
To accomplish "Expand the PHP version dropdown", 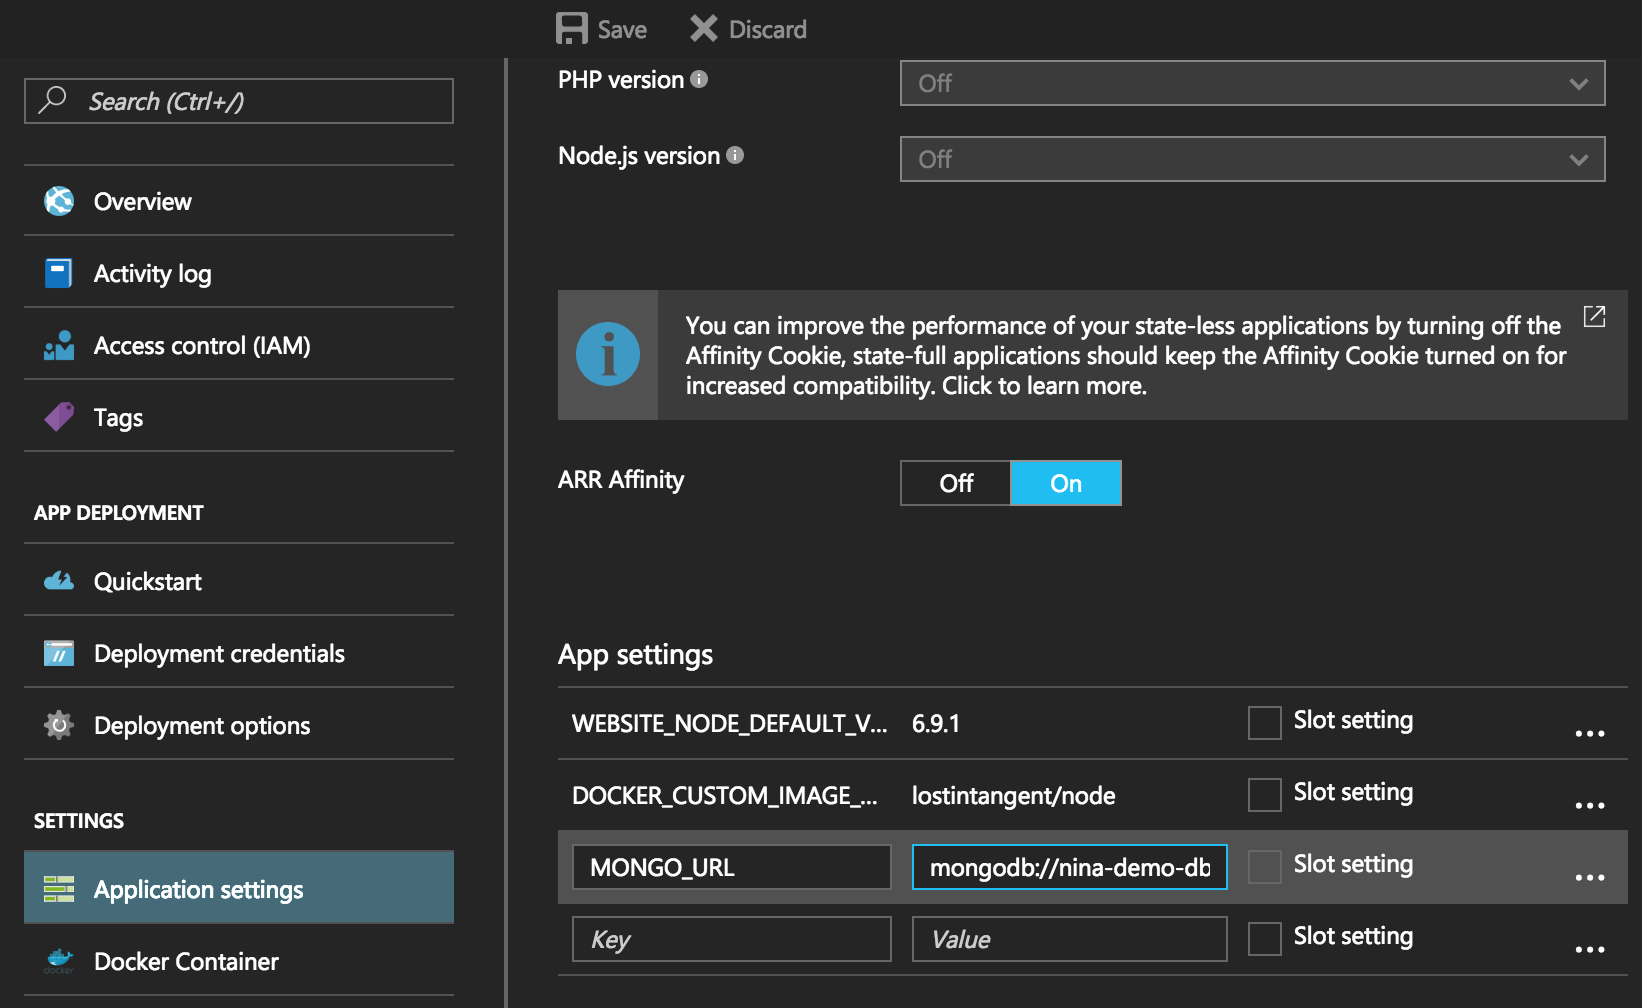I will click(1252, 83).
